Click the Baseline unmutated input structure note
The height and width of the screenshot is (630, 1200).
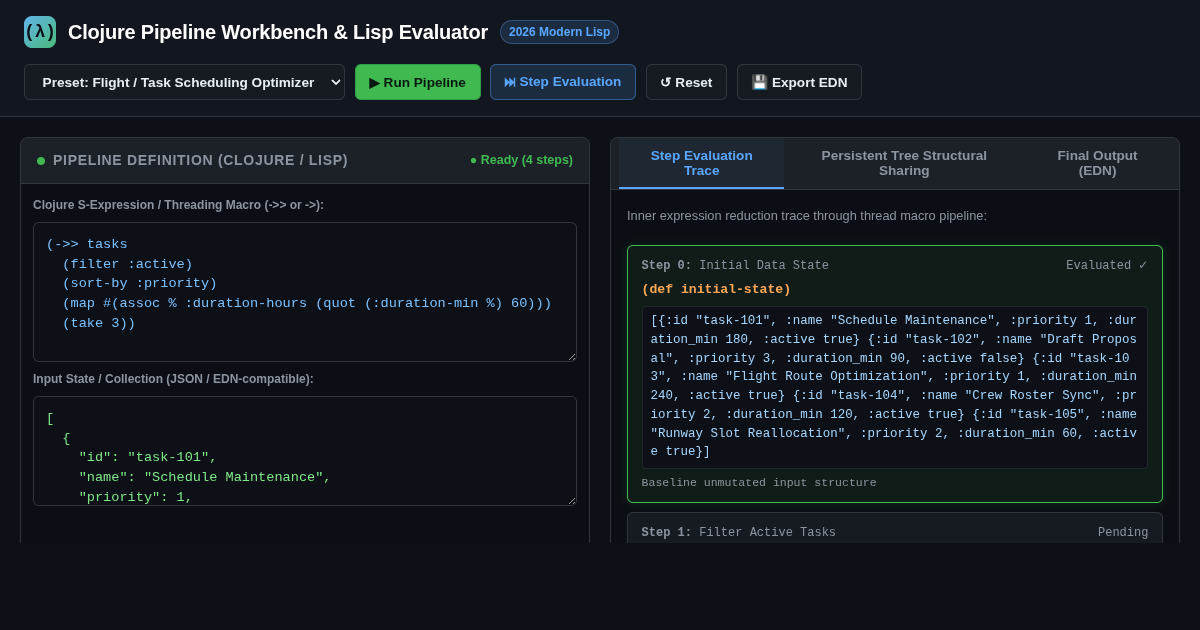coord(759,483)
